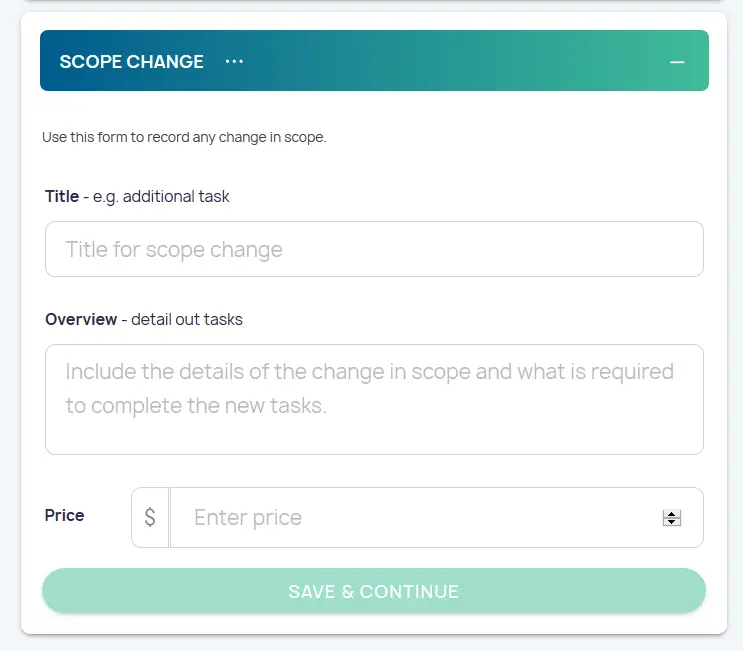Click the empty middle of the header bar

pos(450,61)
